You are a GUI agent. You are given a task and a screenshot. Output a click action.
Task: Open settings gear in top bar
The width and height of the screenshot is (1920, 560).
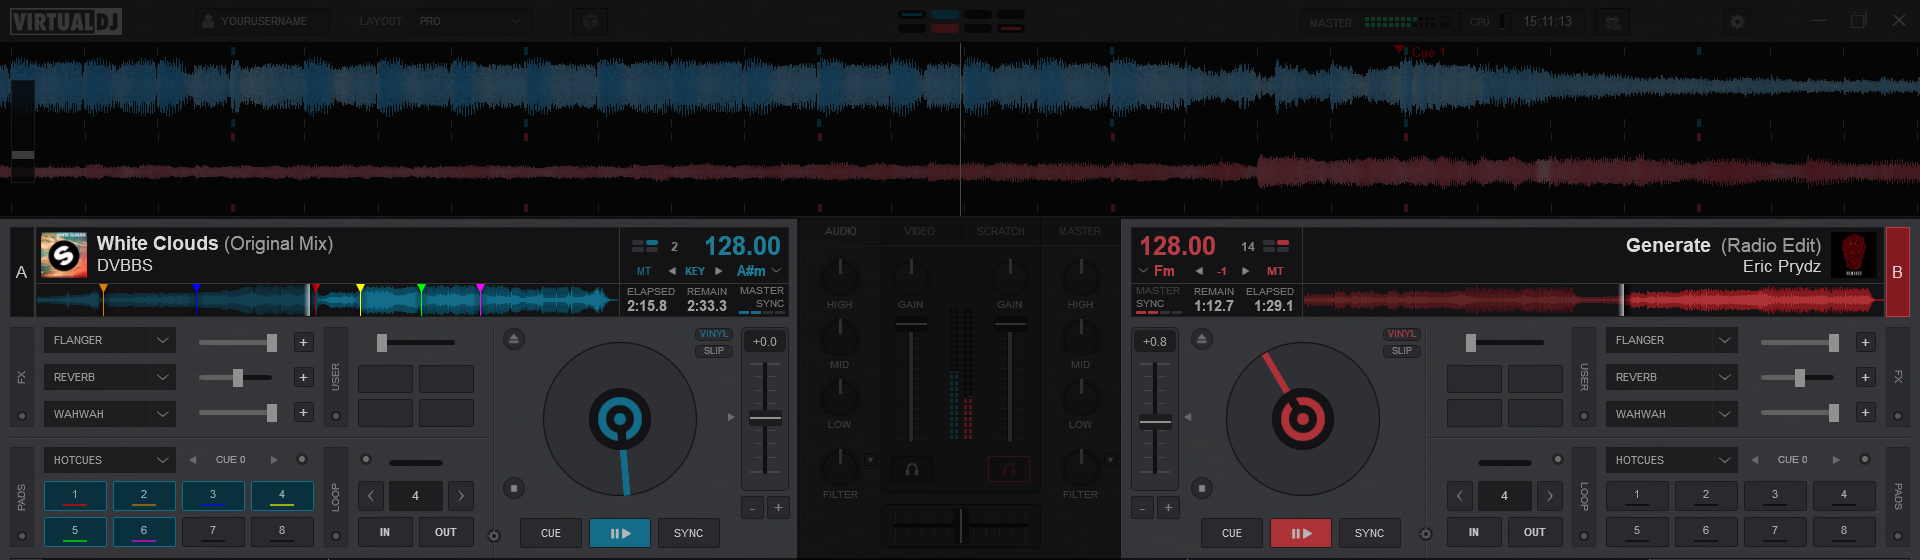tap(1737, 21)
